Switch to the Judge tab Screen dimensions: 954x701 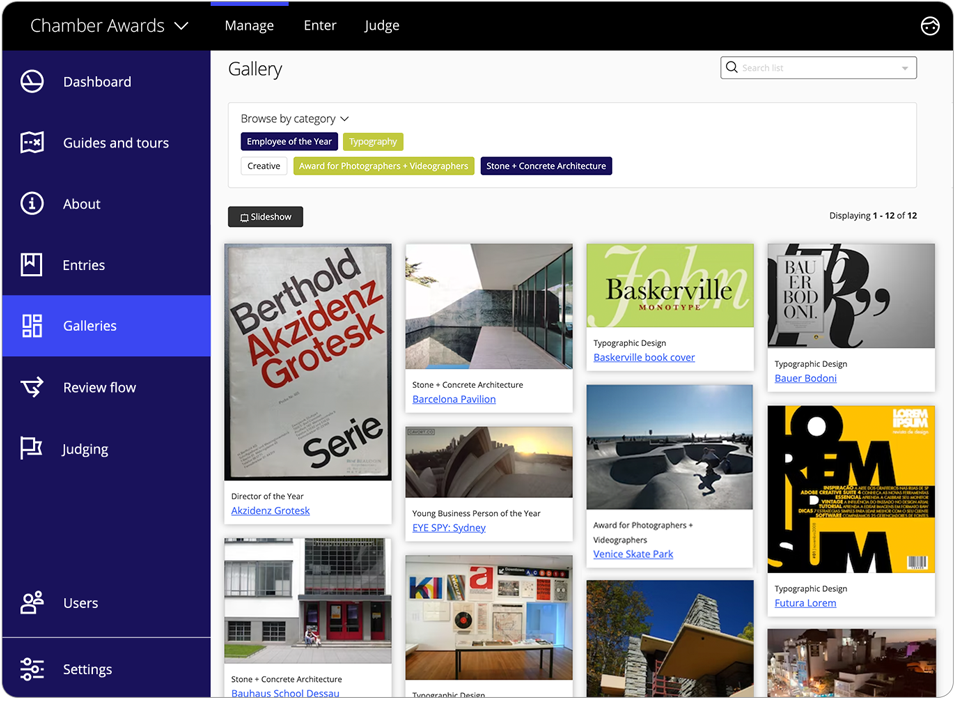(x=381, y=25)
